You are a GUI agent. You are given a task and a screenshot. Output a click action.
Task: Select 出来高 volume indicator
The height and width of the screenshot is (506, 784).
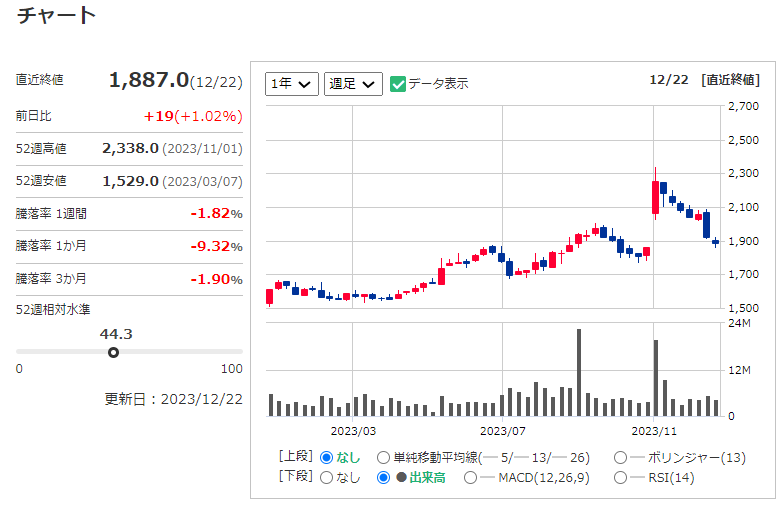pos(383,478)
